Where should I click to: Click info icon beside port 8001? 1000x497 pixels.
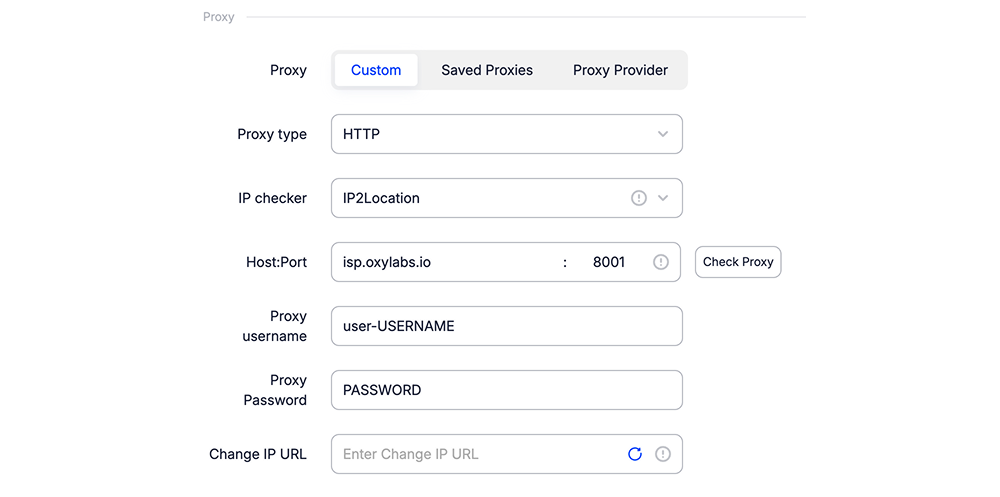pyautogui.click(x=661, y=262)
